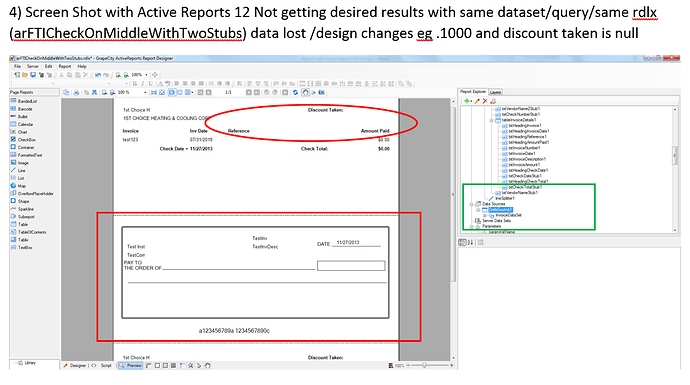
Task: Click the green Add icon in Report Explorer
Action: click(x=468, y=101)
